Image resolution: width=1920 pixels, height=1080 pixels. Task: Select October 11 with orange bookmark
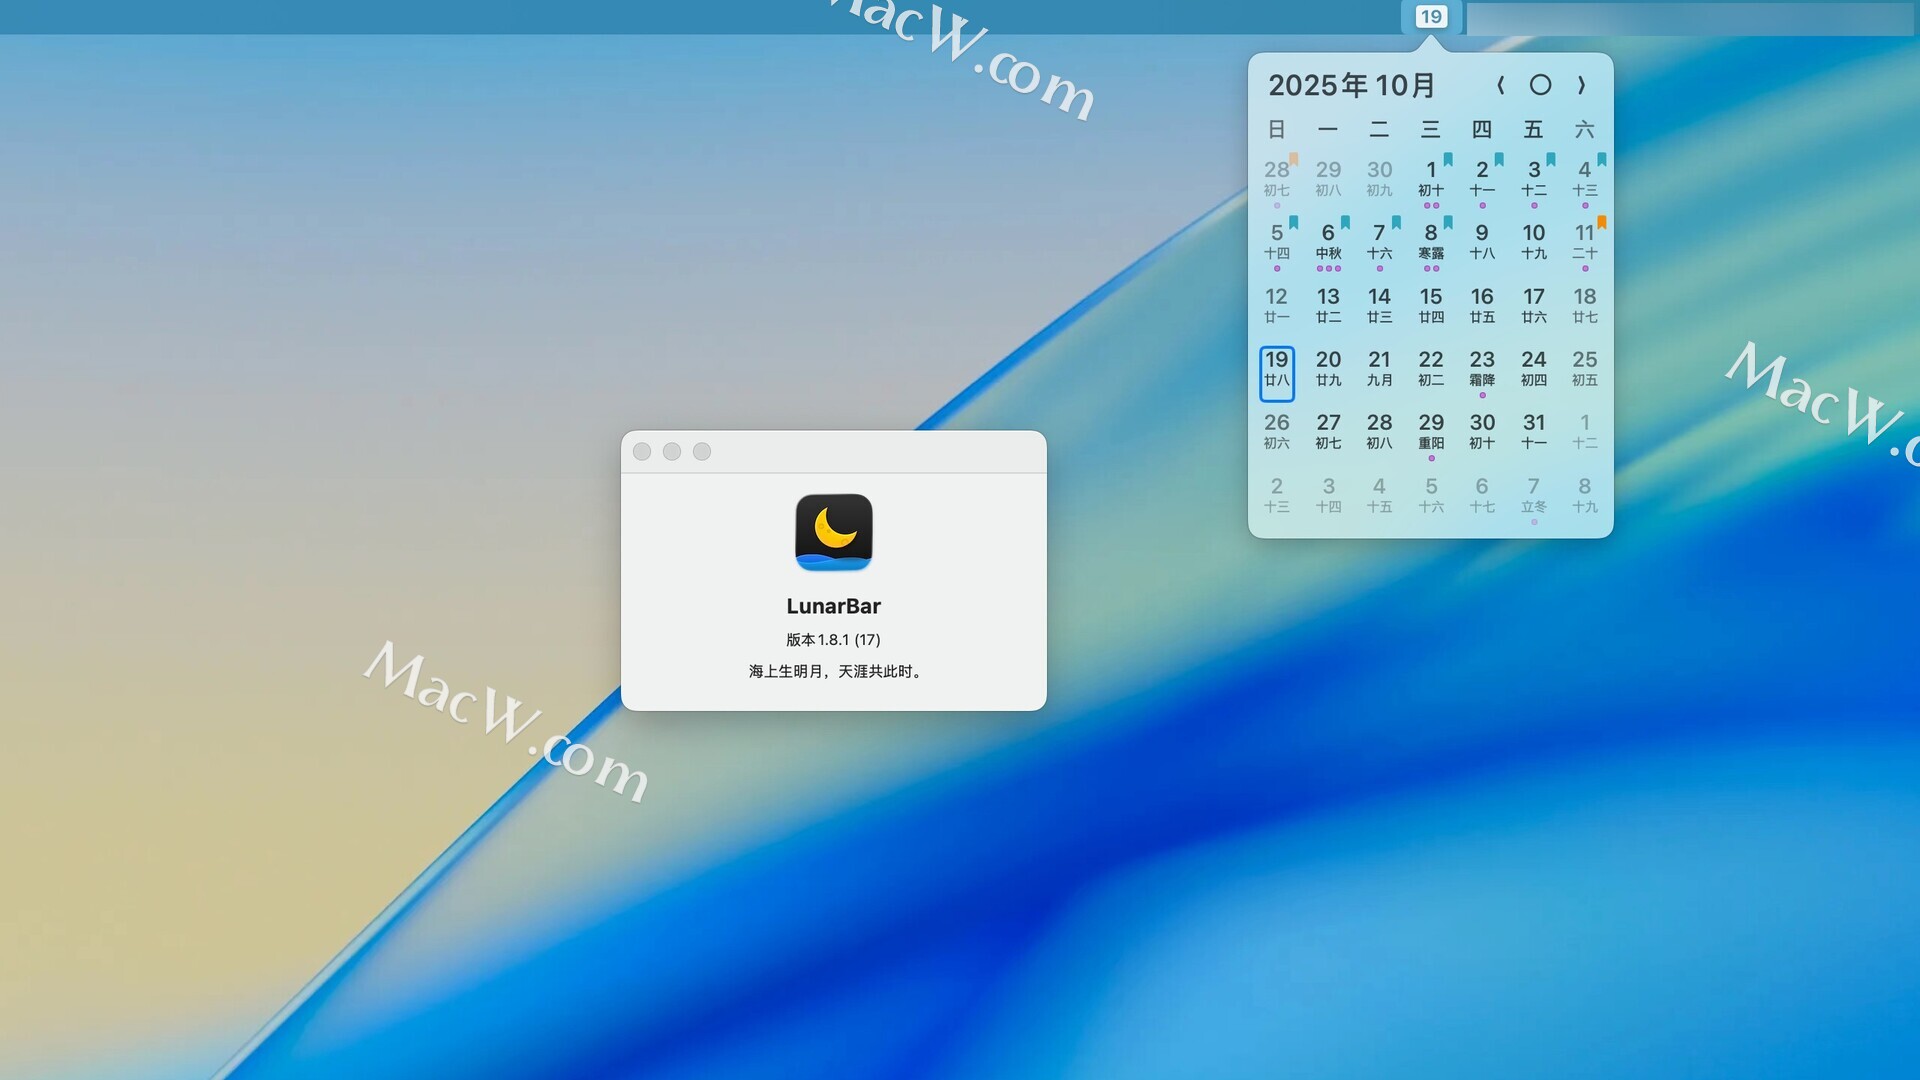1584,241
